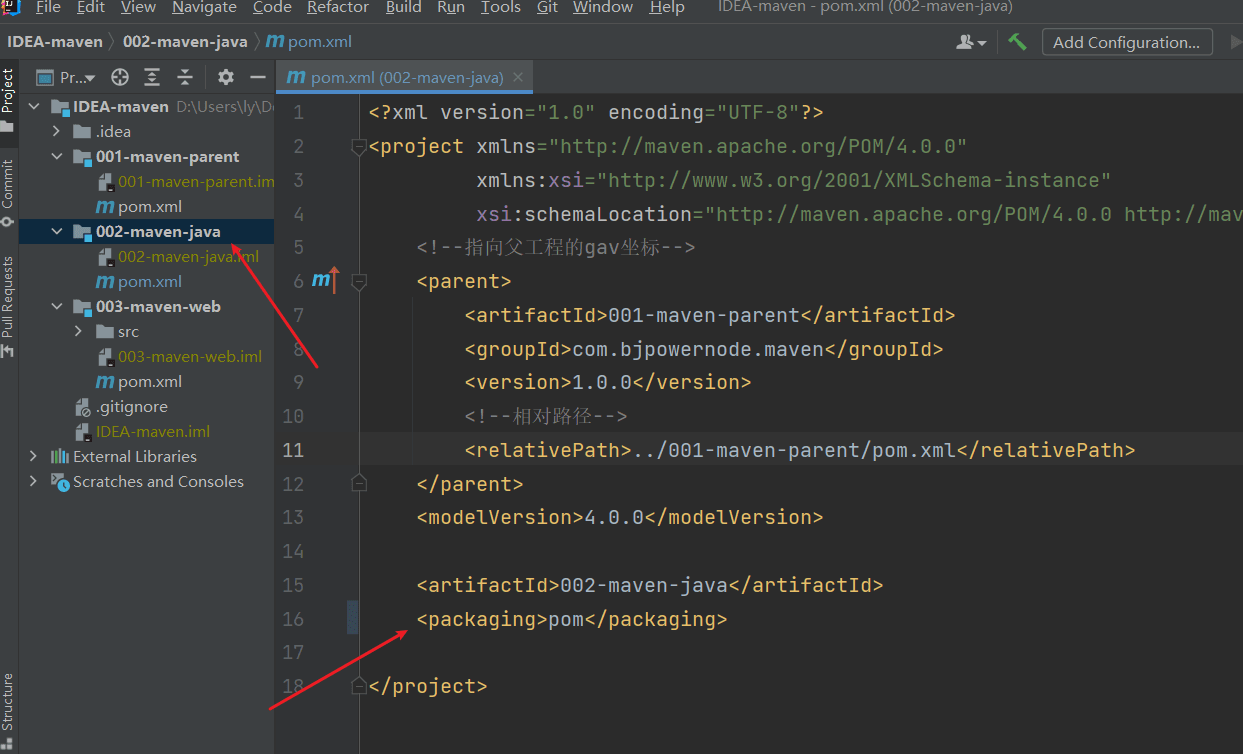Open the Navigate menu

[205, 8]
